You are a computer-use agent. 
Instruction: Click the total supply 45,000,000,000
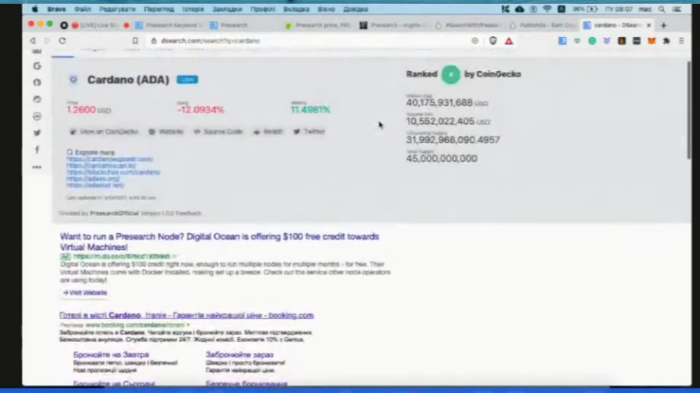tap(442, 159)
